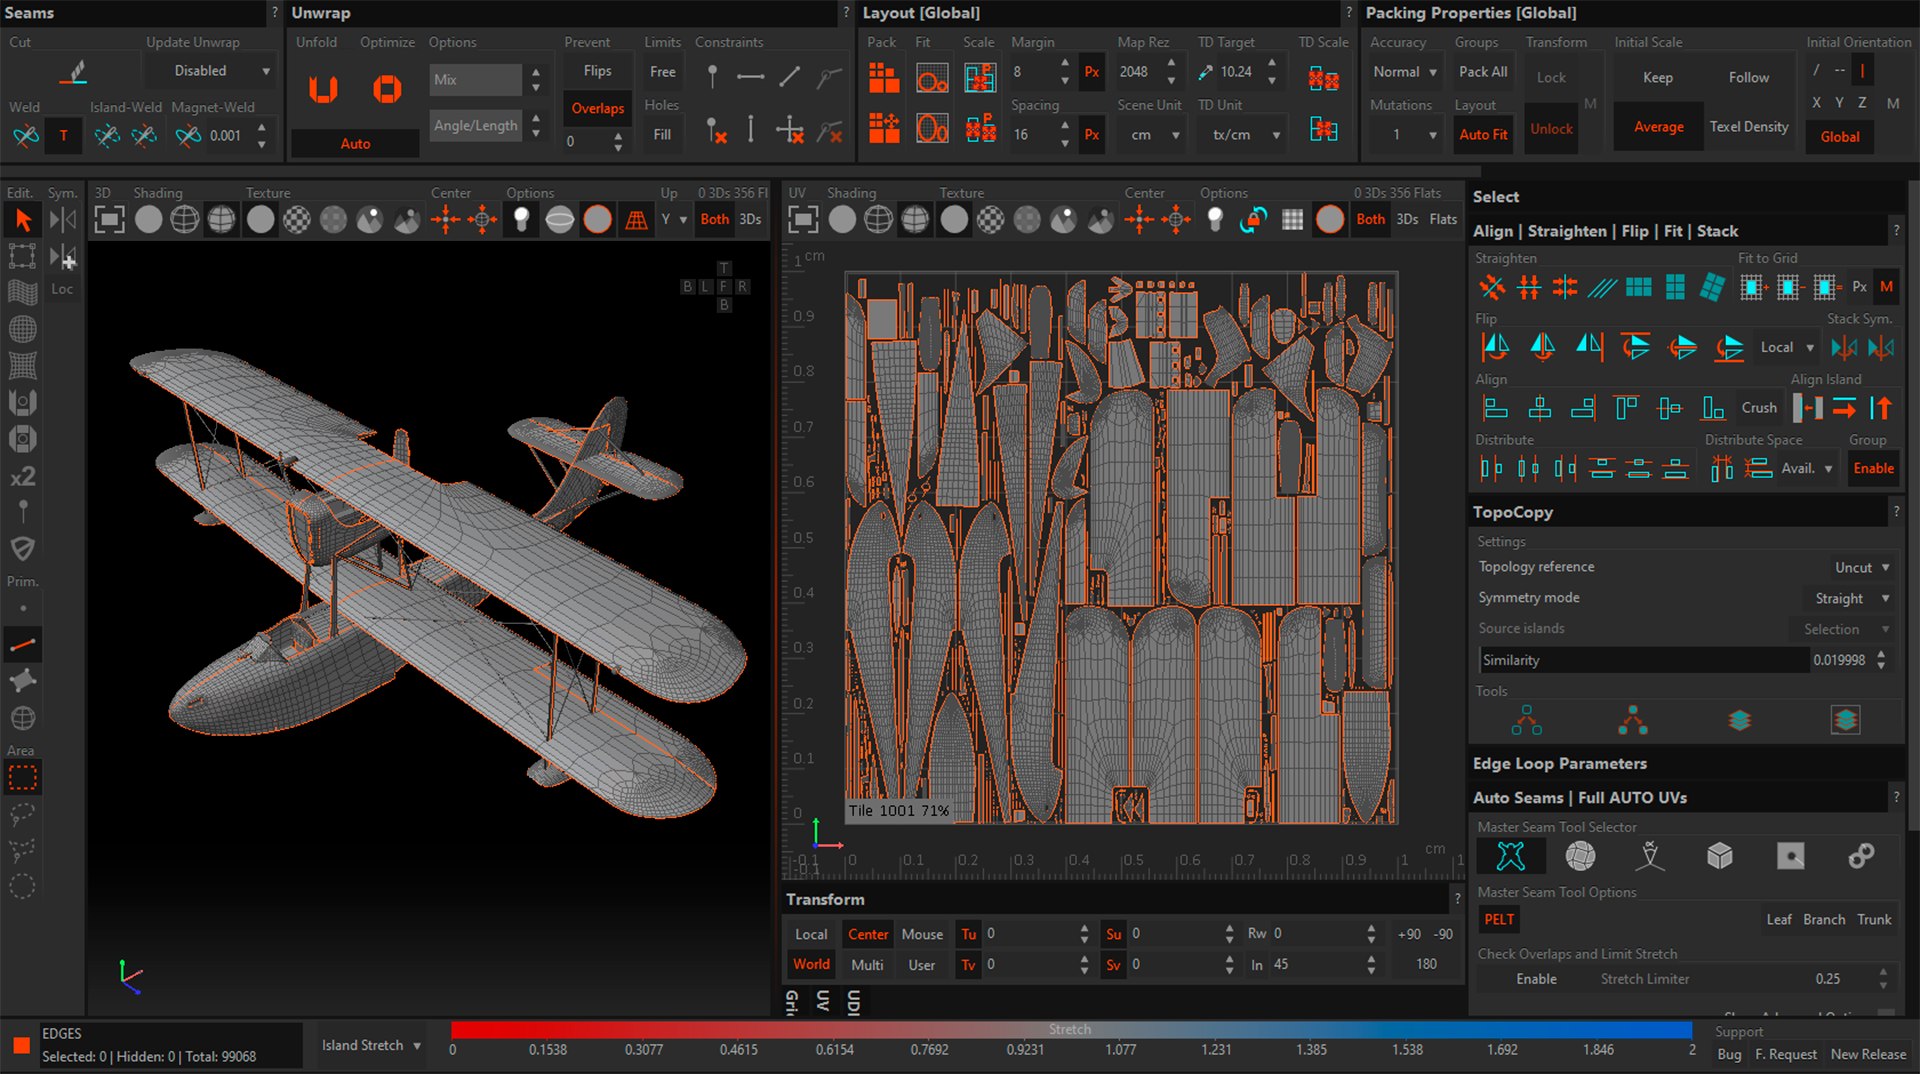Open the Shading menu in 3D viewport

pyautogui.click(x=157, y=192)
